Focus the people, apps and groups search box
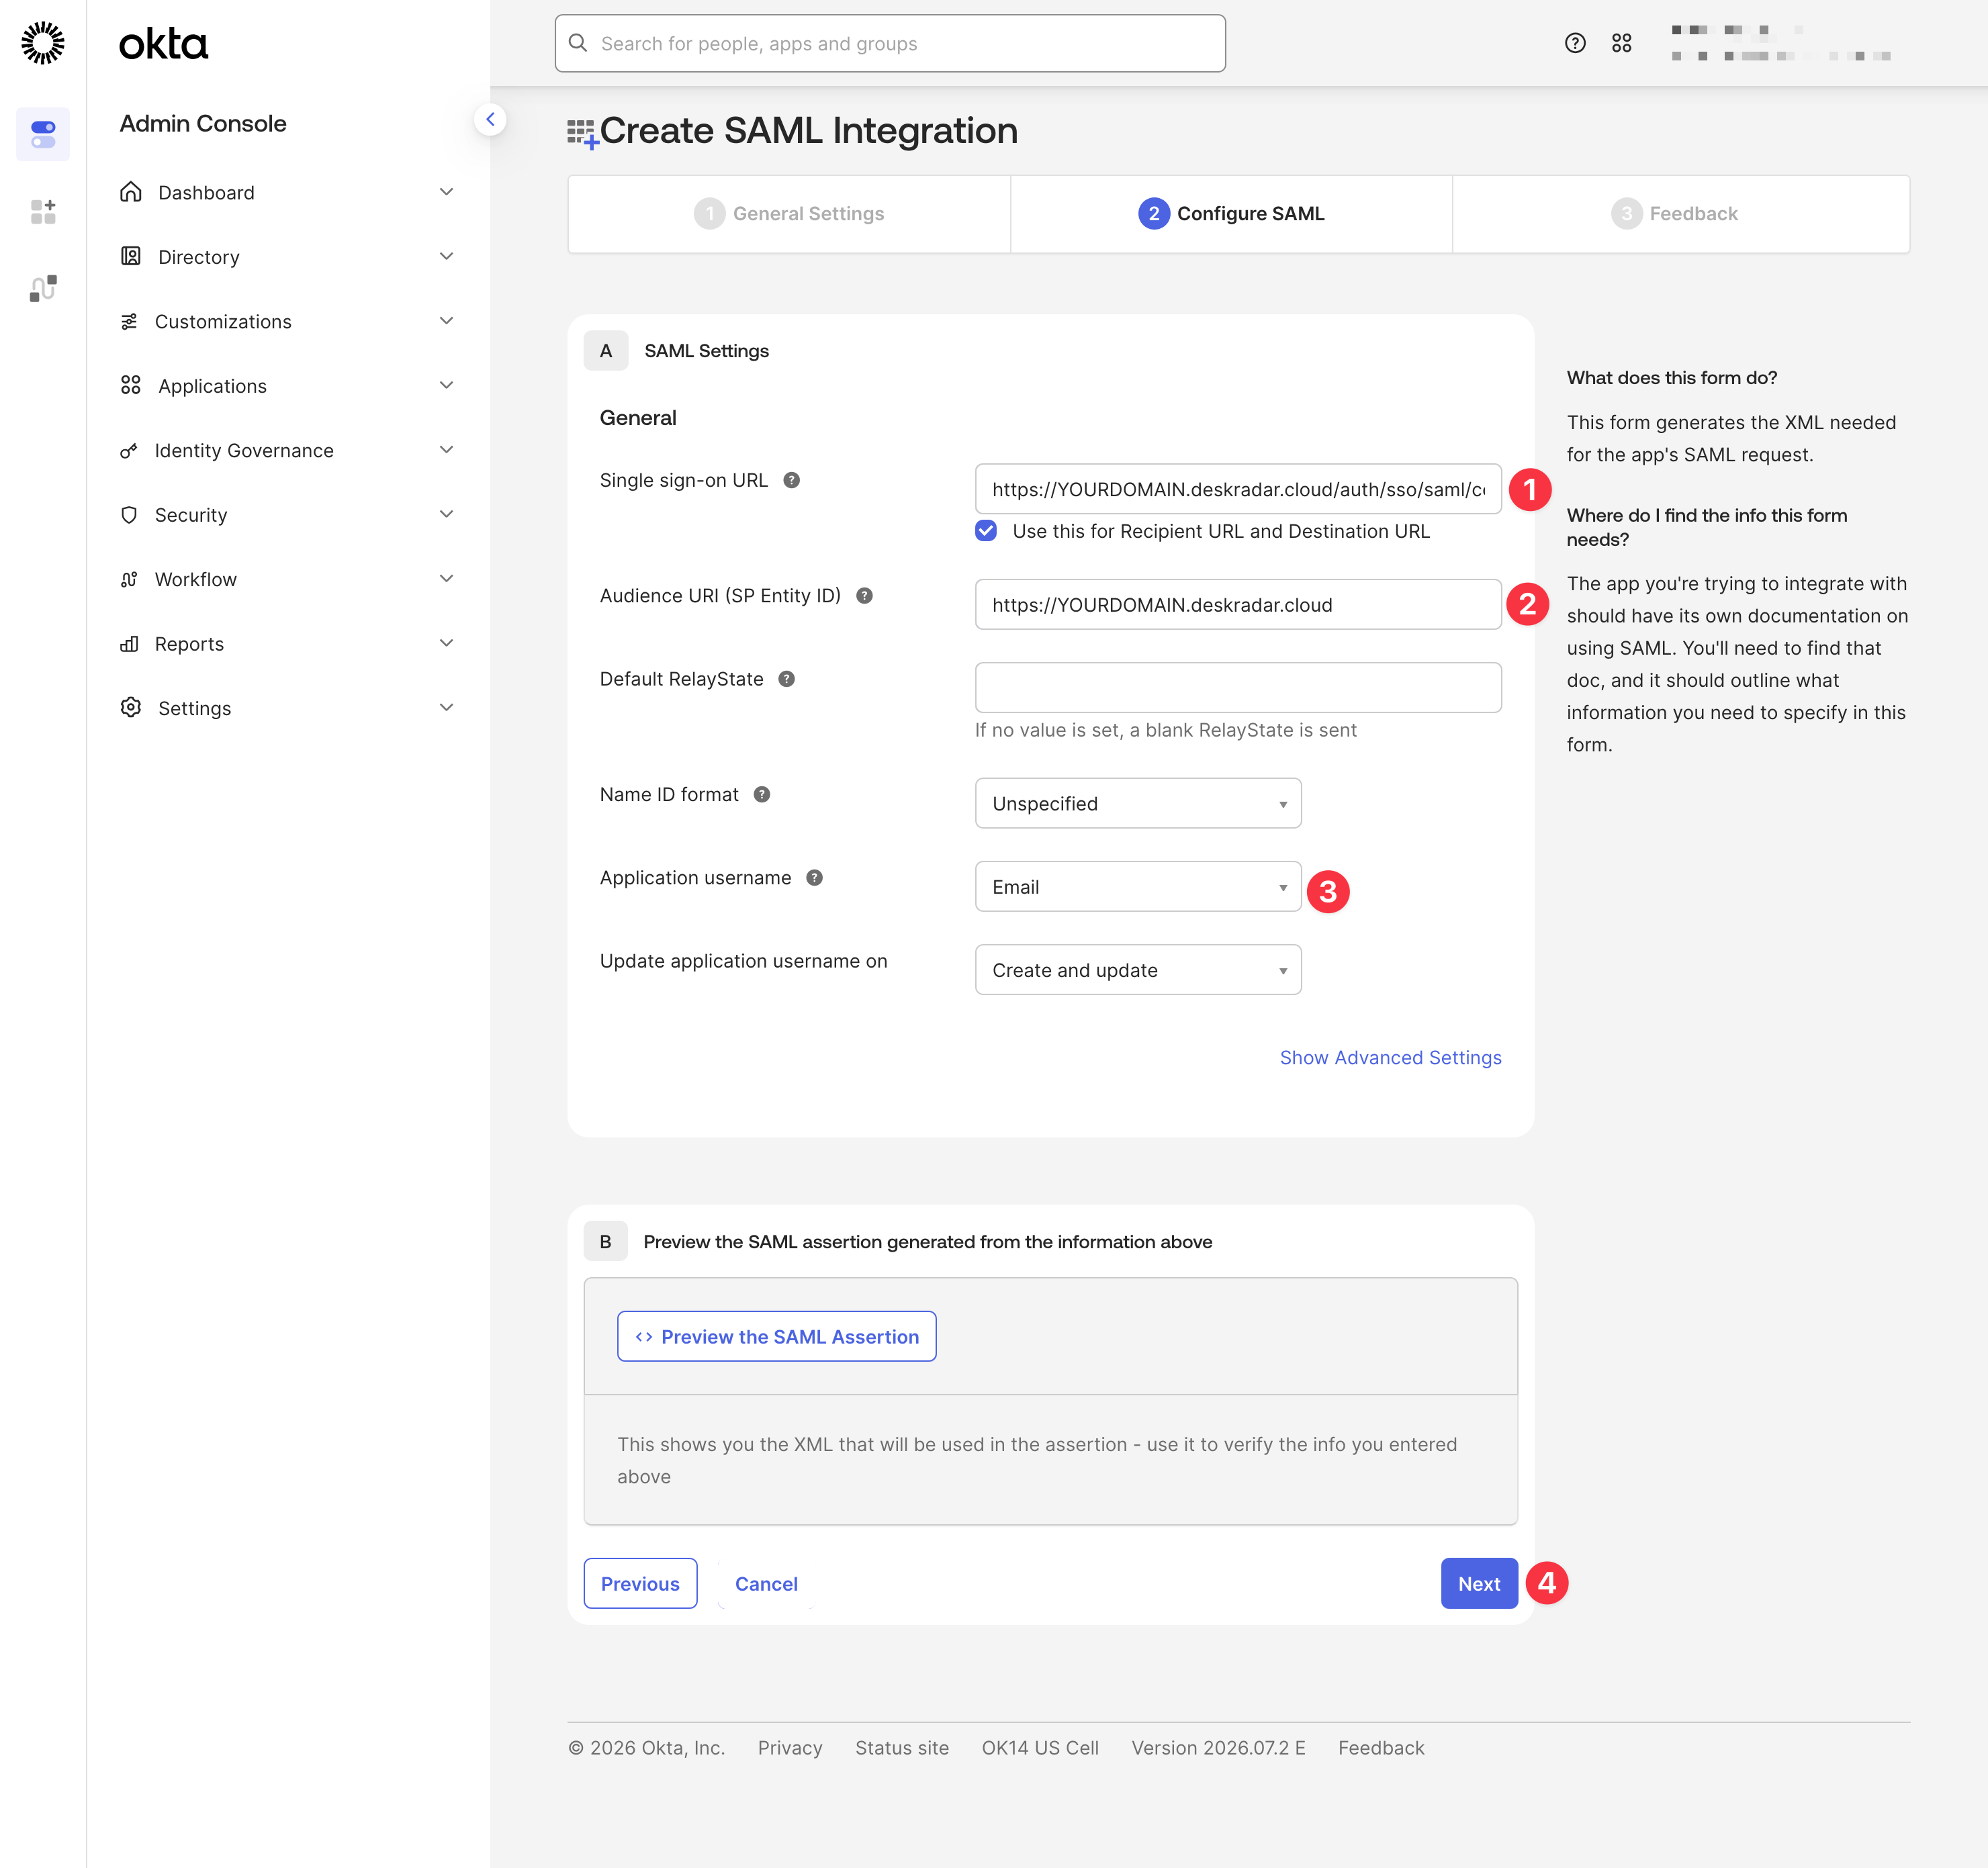 pos(890,43)
